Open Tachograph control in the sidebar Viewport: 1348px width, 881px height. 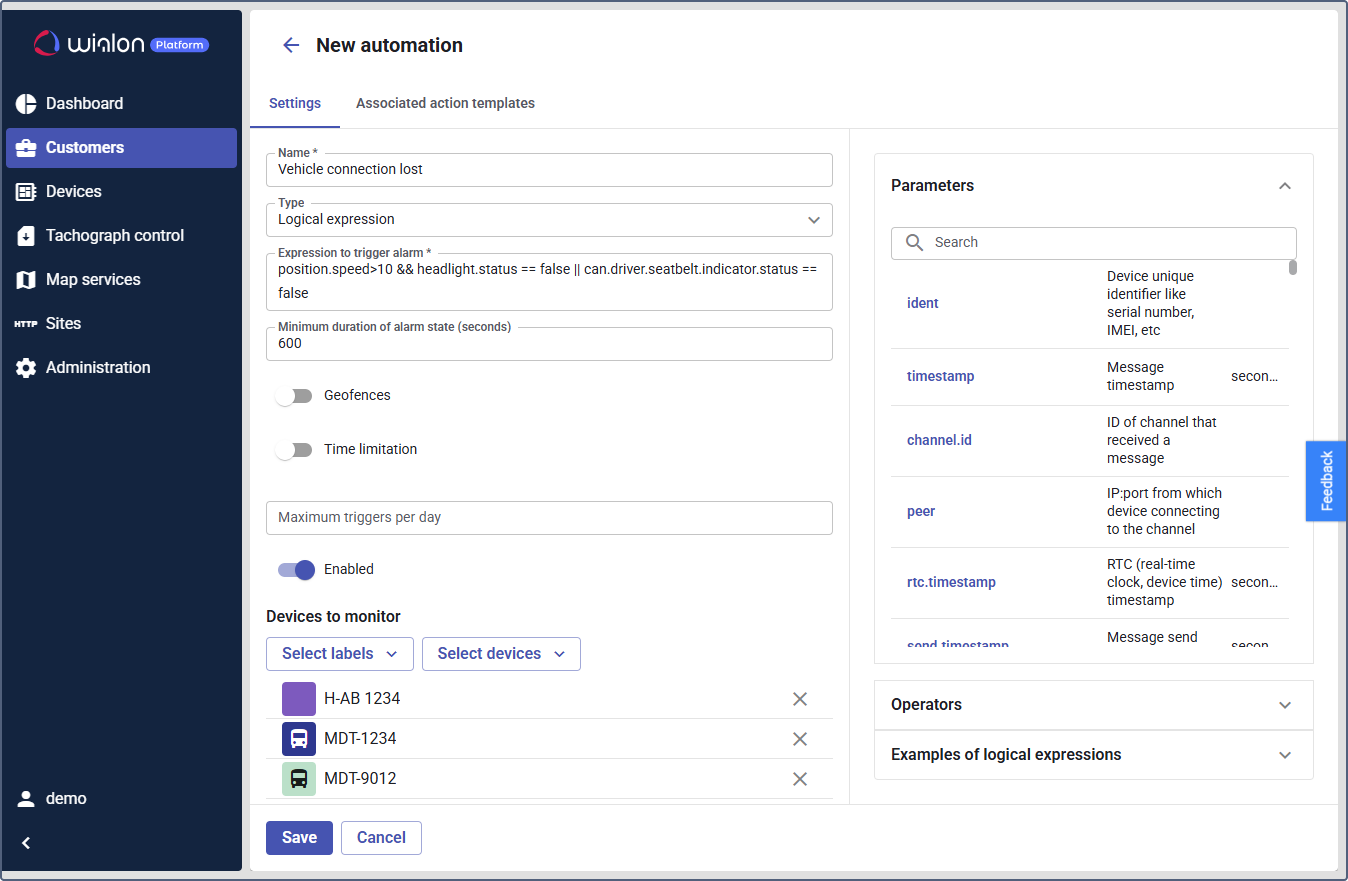114,236
